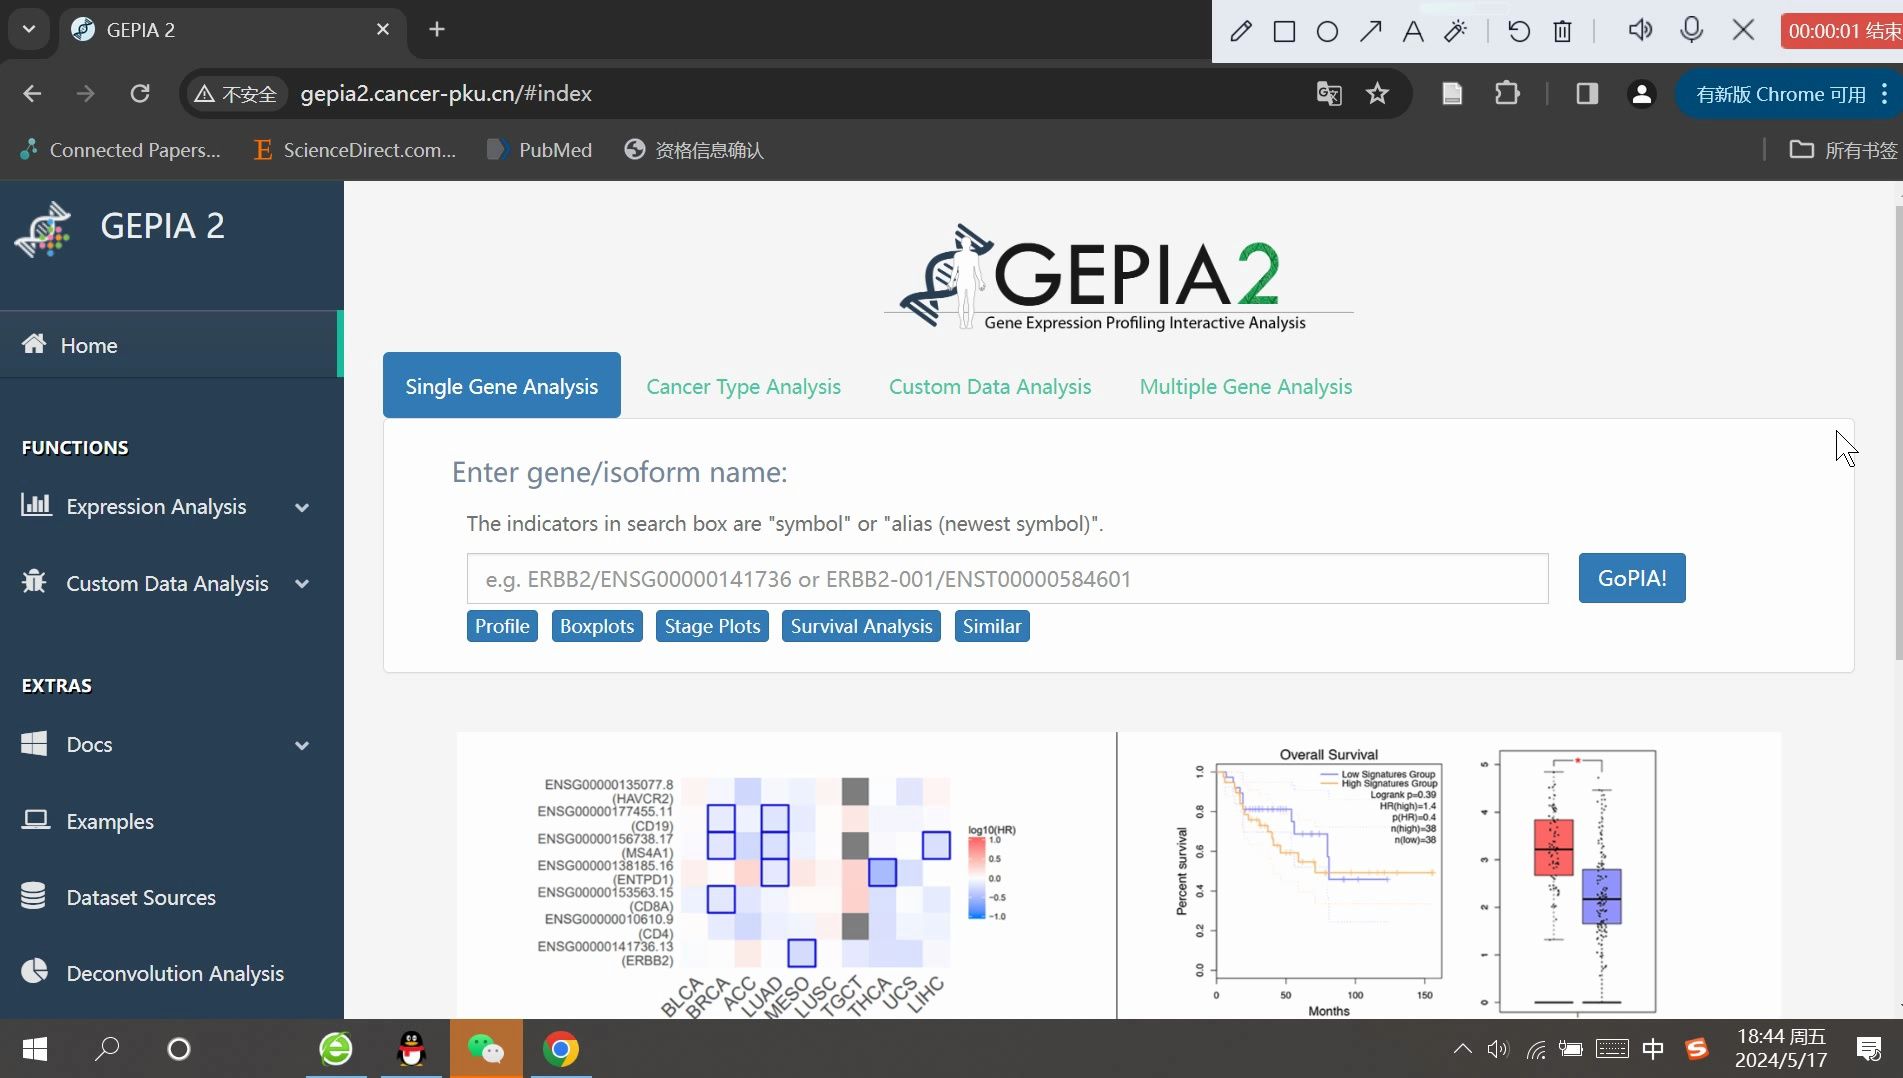The width and height of the screenshot is (1903, 1078).
Task: Open the new Chrome version menu
Action: [x=1789, y=94]
